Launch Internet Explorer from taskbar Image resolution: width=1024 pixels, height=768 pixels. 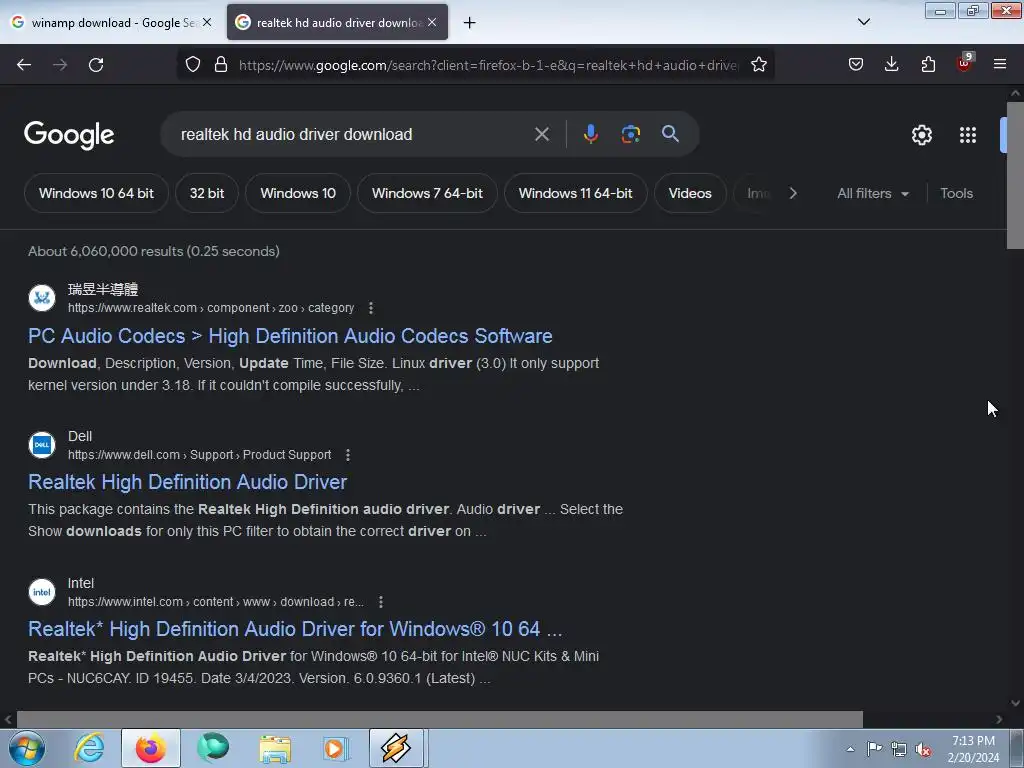pos(89,748)
